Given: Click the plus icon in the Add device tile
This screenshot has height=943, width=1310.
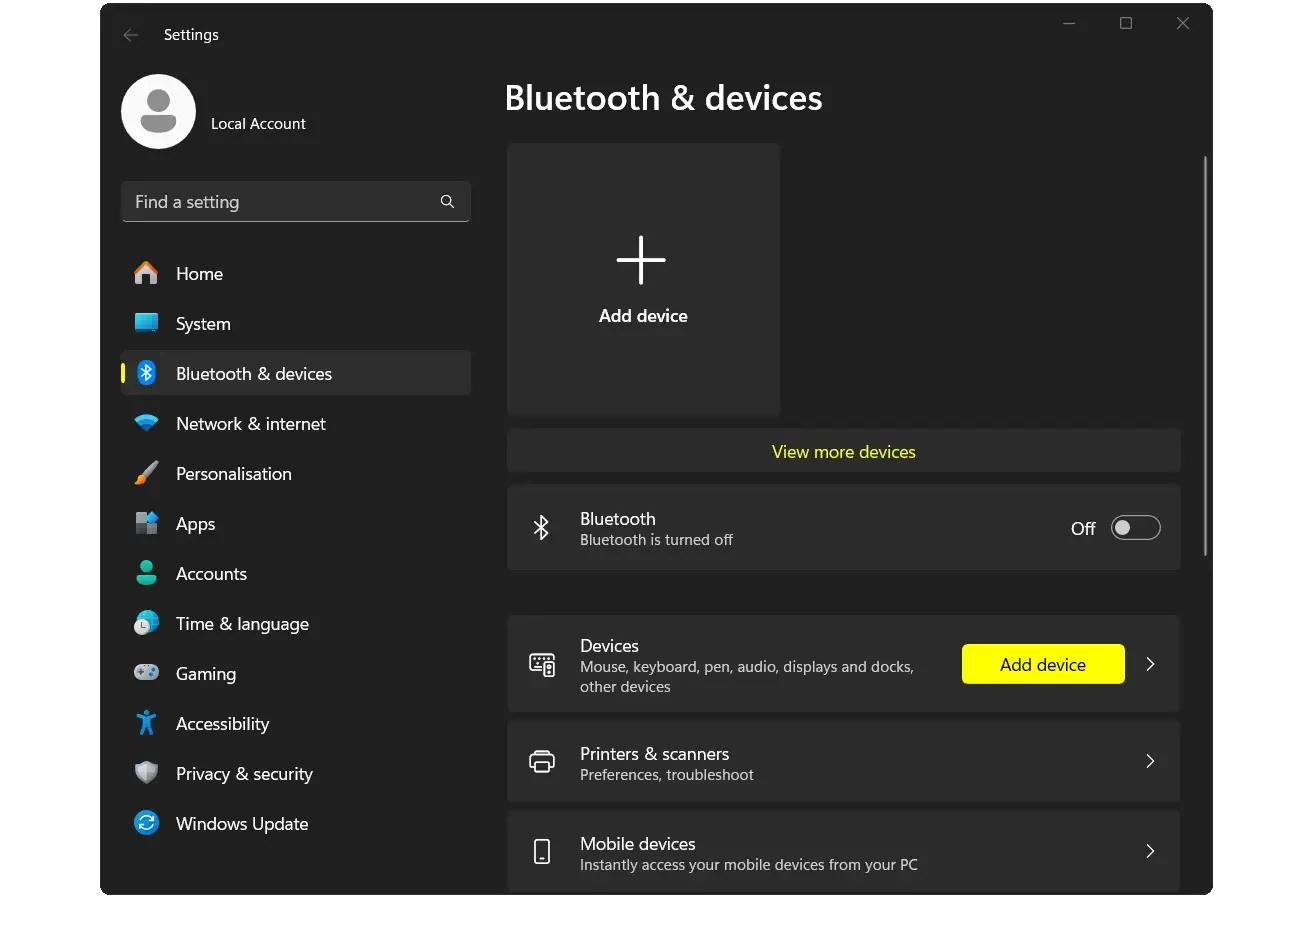Looking at the screenshot, I should point(641,260).
